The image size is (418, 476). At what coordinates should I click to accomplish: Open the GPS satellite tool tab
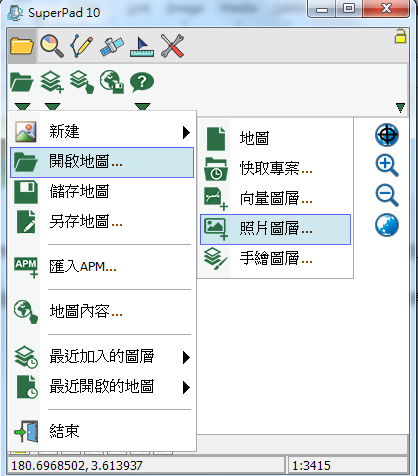pos(112,46)
